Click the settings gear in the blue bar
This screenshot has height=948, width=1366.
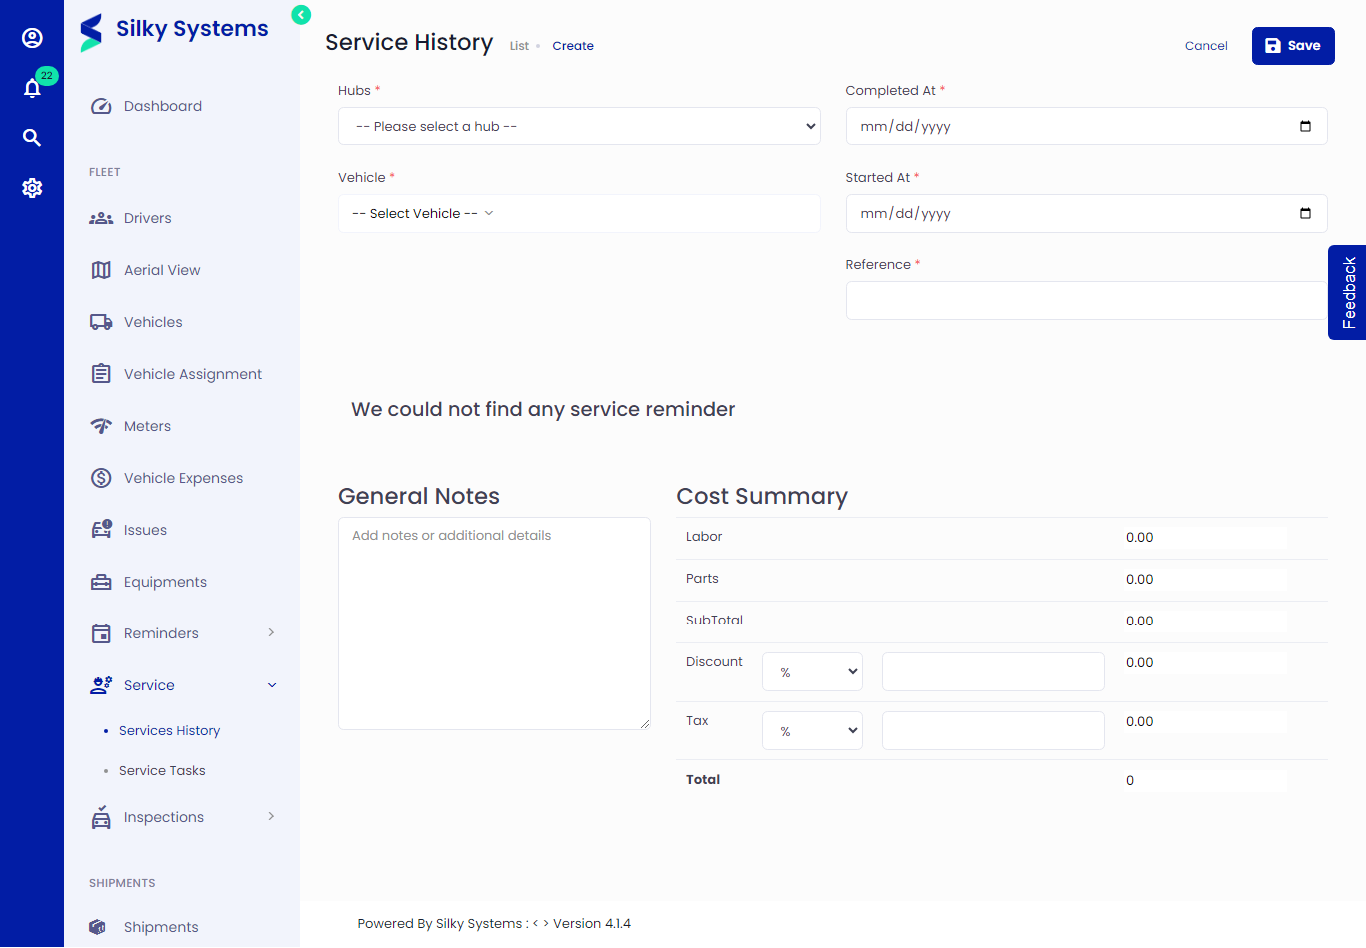32,187
